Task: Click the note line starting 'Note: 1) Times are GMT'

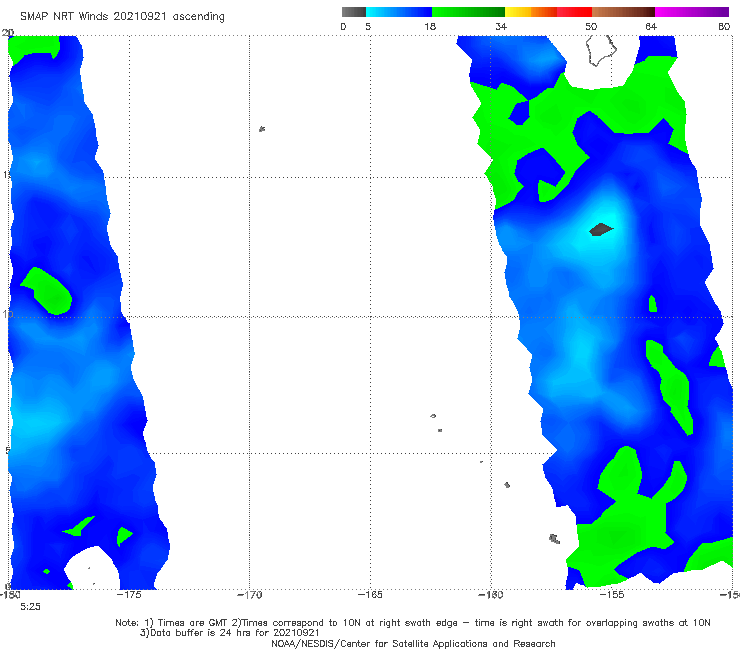Action: (x=413, y=623)
